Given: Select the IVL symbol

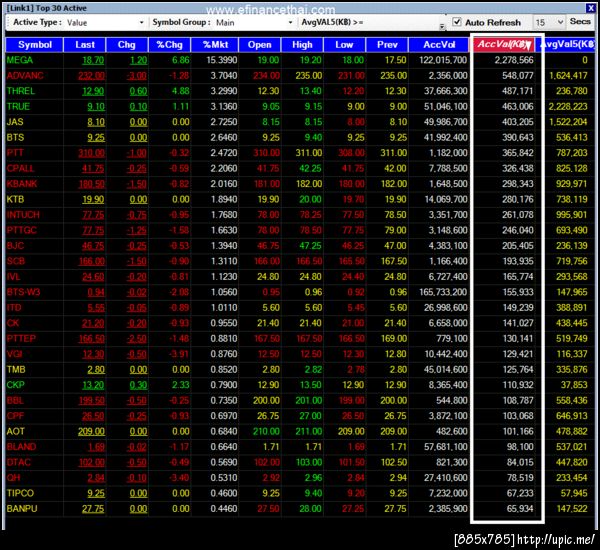Looking at the screenshot, I should 13,277.
